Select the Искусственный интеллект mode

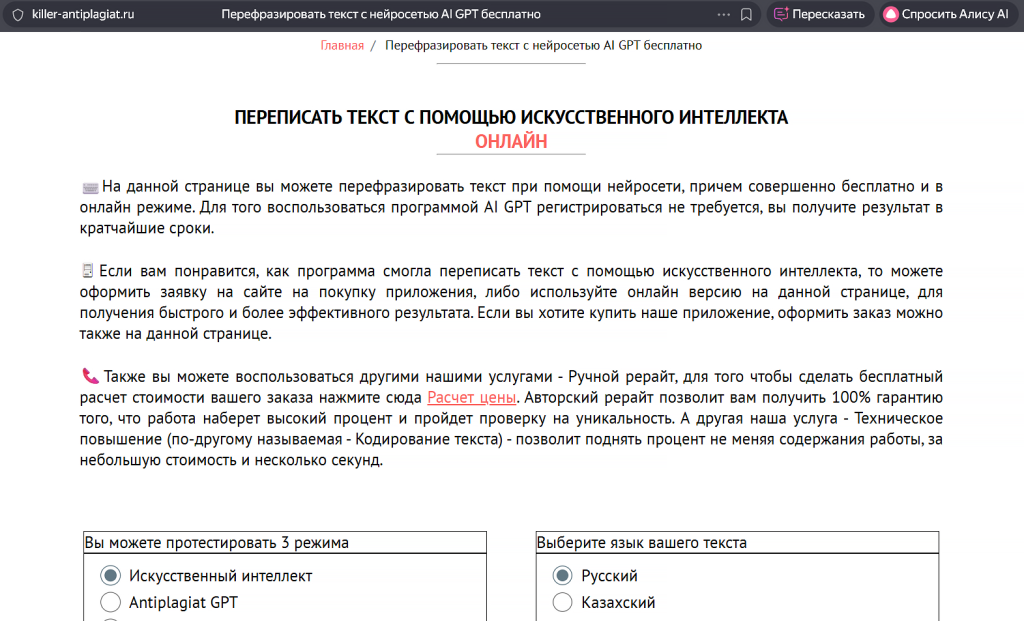(112, 575)
